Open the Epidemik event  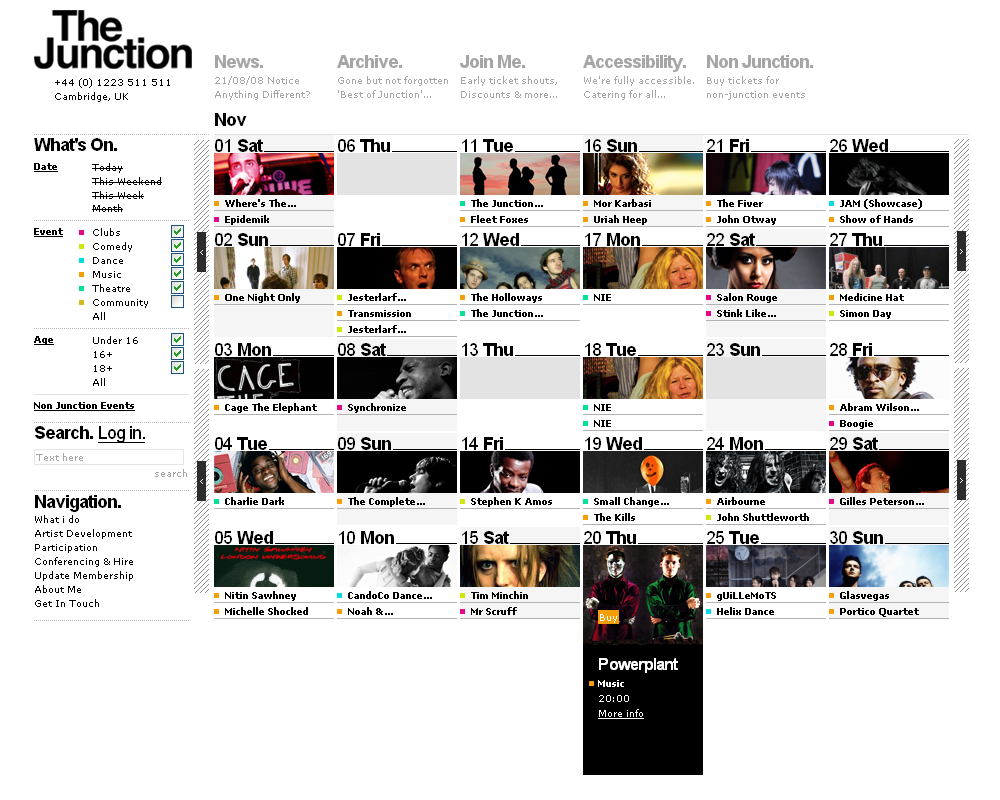coord(247,219)
